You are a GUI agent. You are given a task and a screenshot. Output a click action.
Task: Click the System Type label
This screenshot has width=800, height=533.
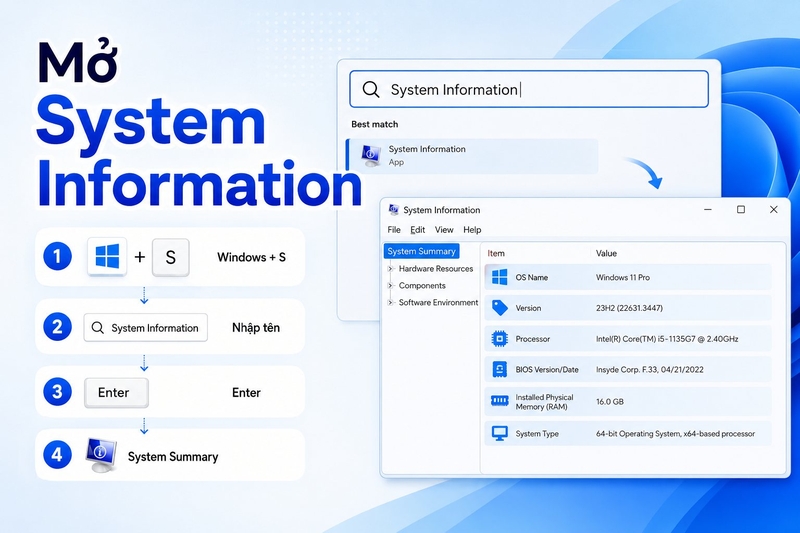coord(537,434)
